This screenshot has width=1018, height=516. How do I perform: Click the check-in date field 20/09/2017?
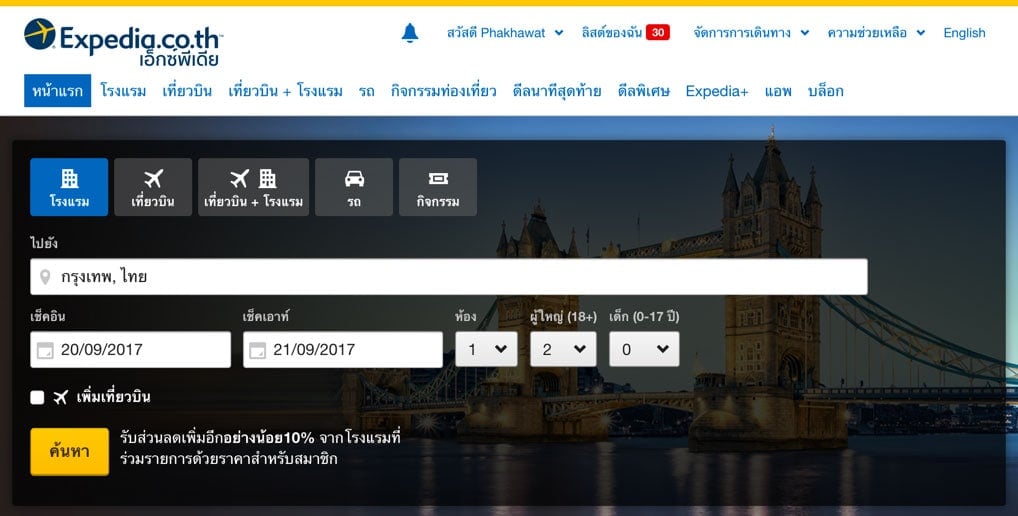tap(130, 350)
